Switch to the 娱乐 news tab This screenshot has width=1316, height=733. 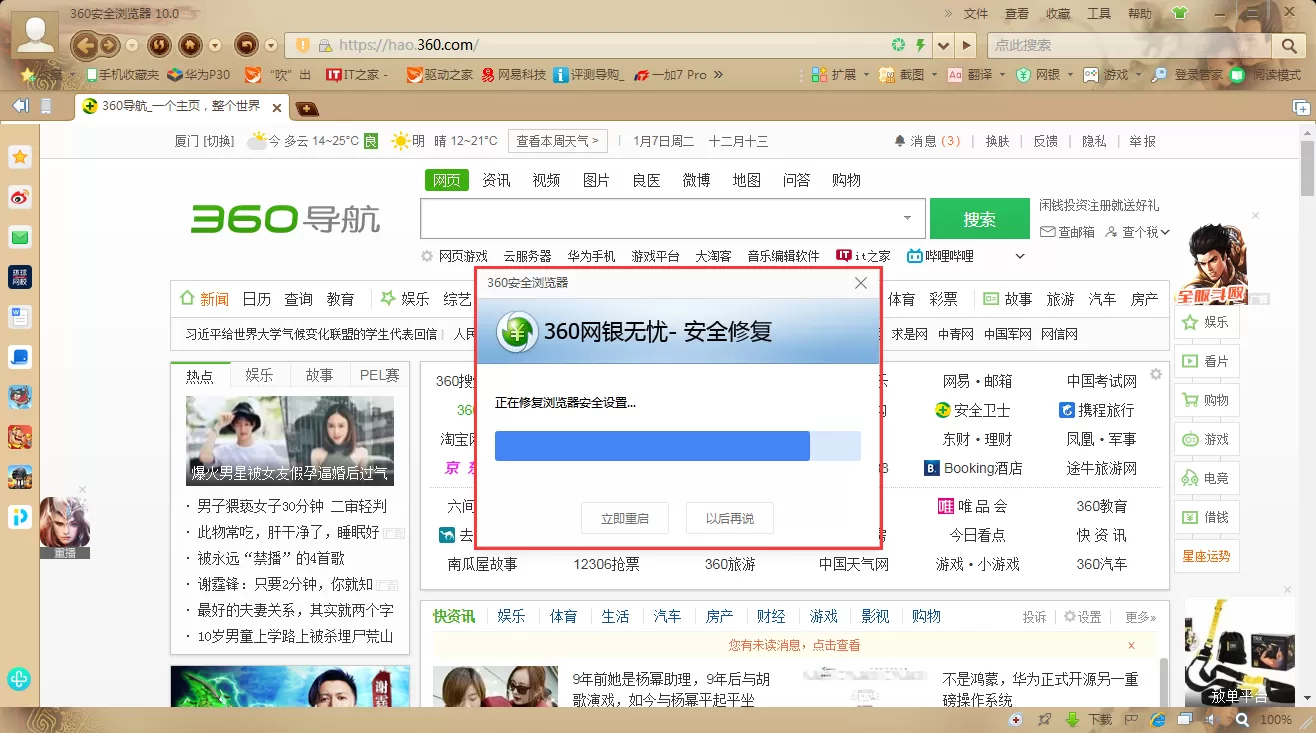(260, 375)
